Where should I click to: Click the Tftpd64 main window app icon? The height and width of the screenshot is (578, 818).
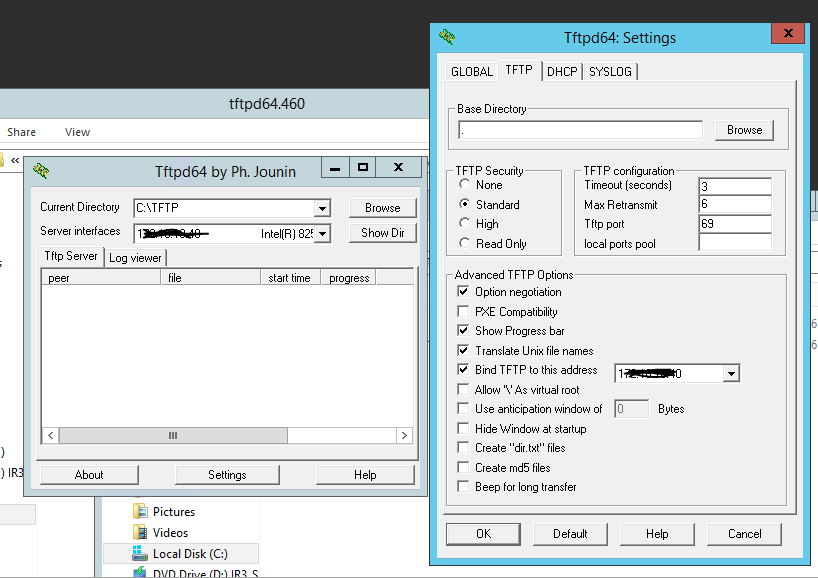click(x=41, y=171)
